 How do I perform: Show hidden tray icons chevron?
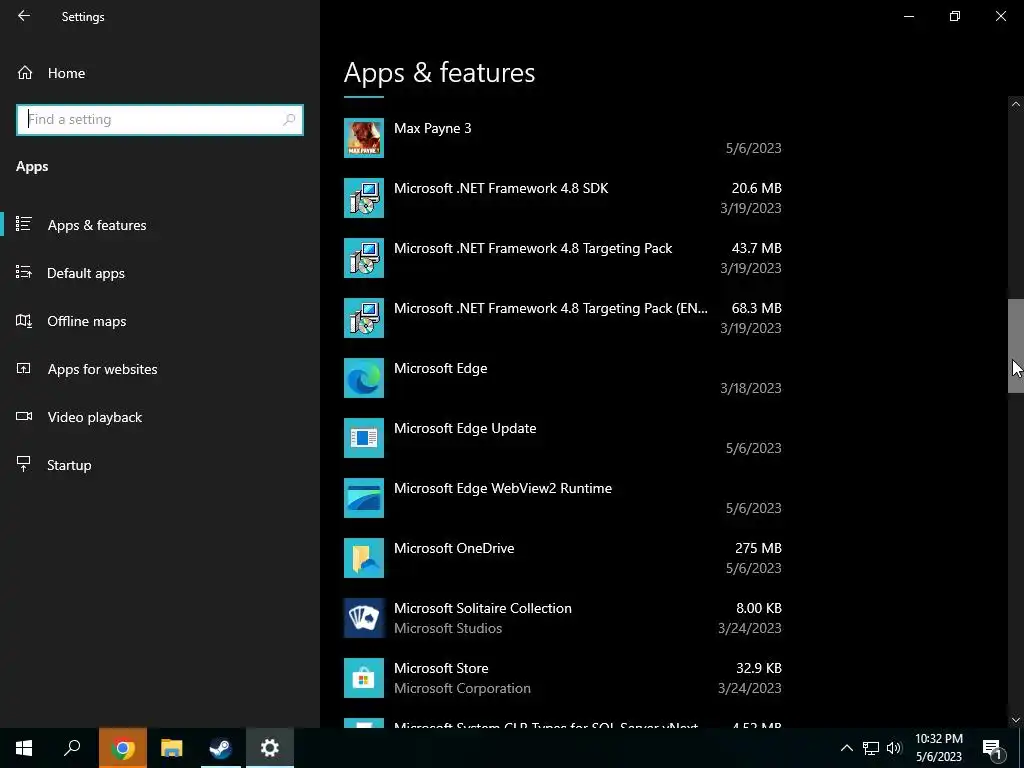(846, 748)
